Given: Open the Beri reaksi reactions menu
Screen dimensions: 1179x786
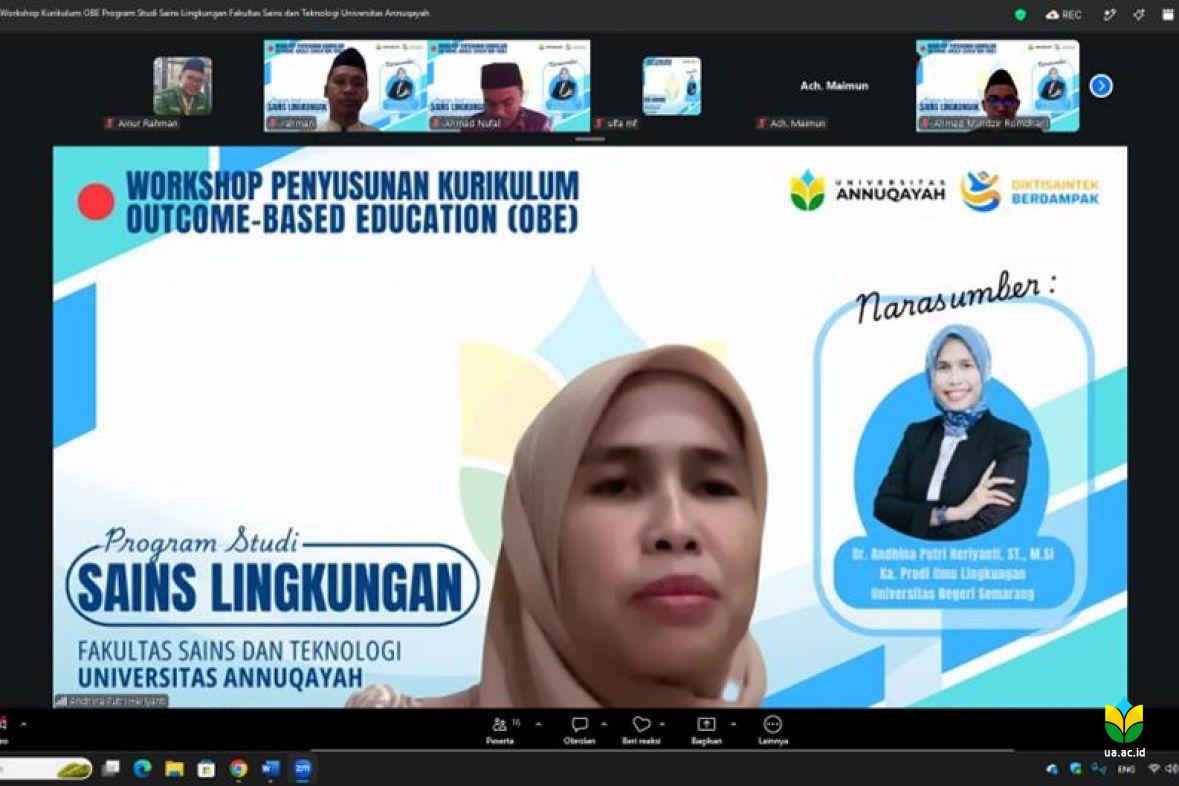Looking at the screenshot, I should coord(641,730).
